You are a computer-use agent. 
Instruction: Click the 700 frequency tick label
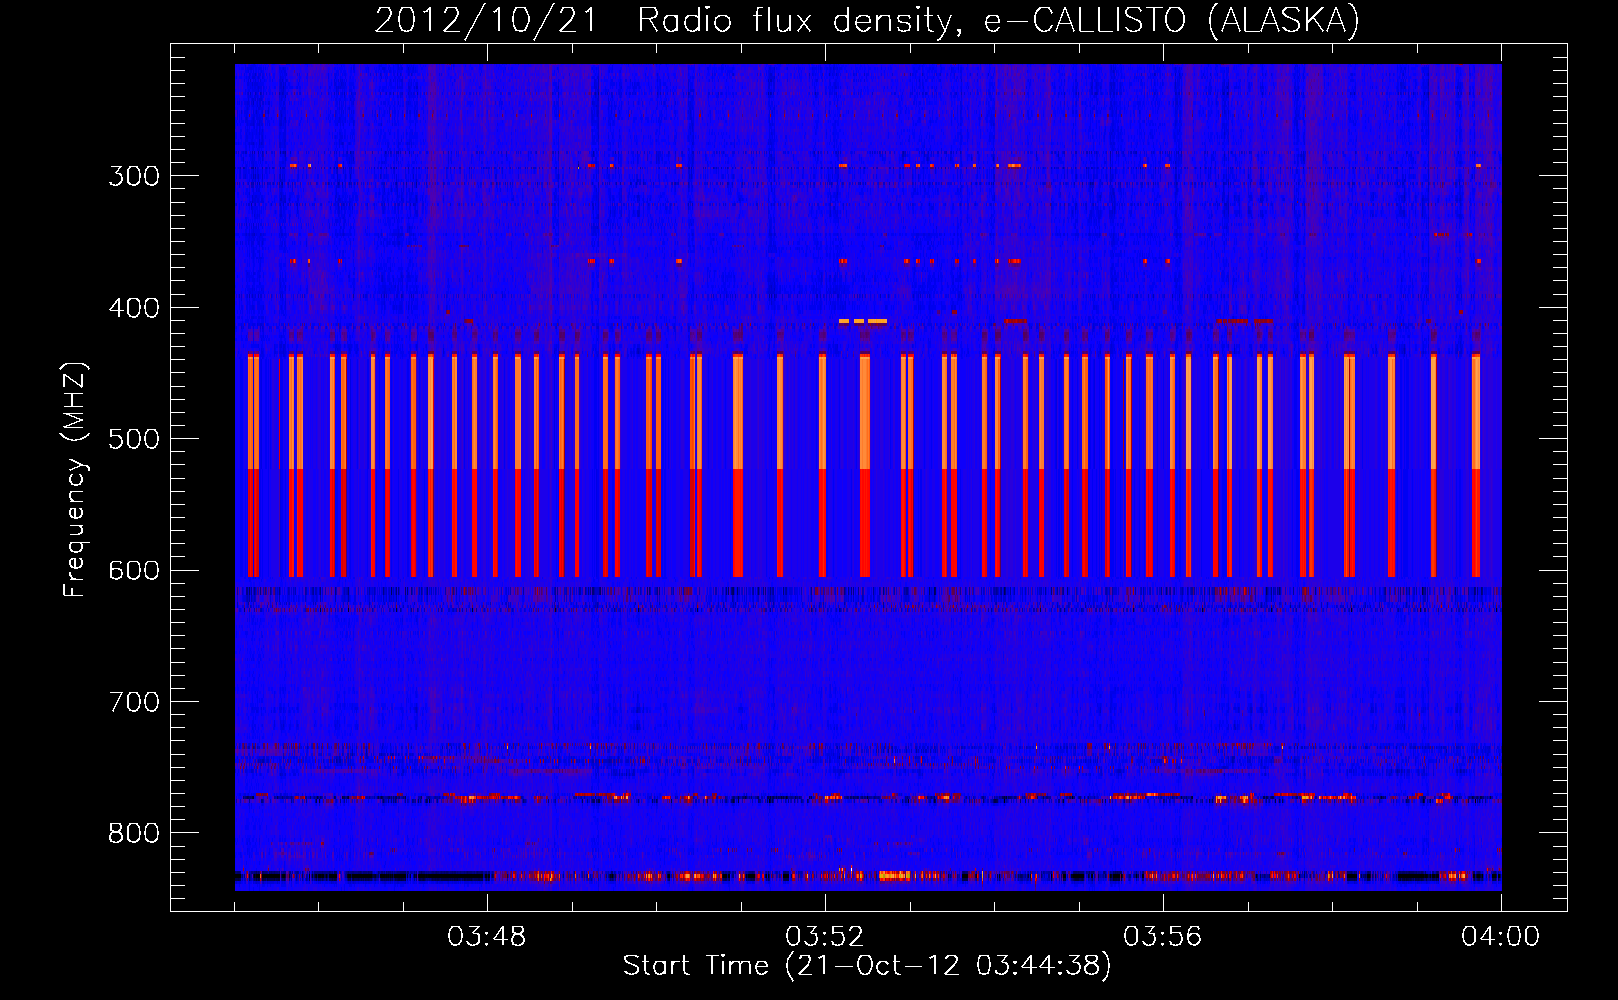click(x=134, y=702)
